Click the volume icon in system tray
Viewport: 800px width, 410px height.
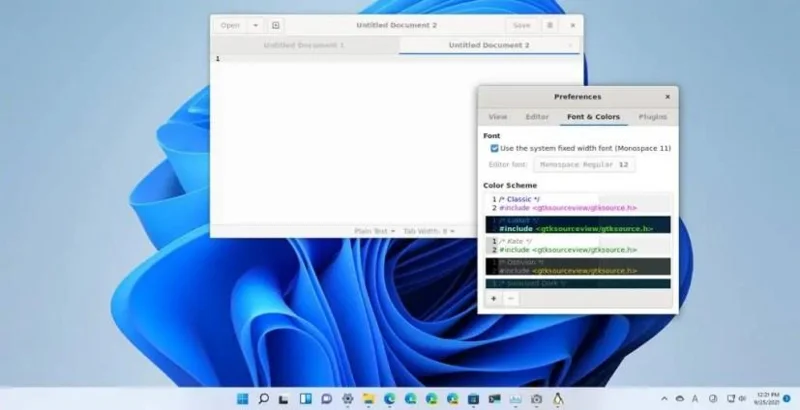(742, 399)
